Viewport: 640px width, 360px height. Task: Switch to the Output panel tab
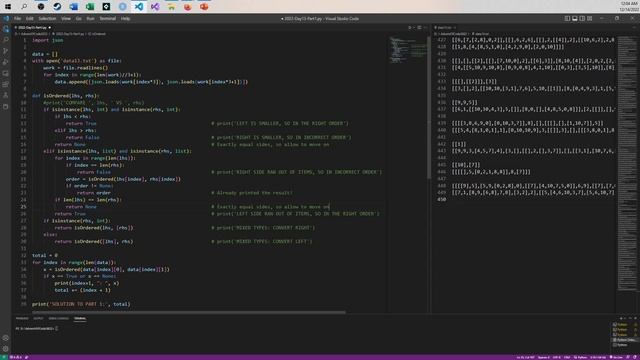(38, 318)
